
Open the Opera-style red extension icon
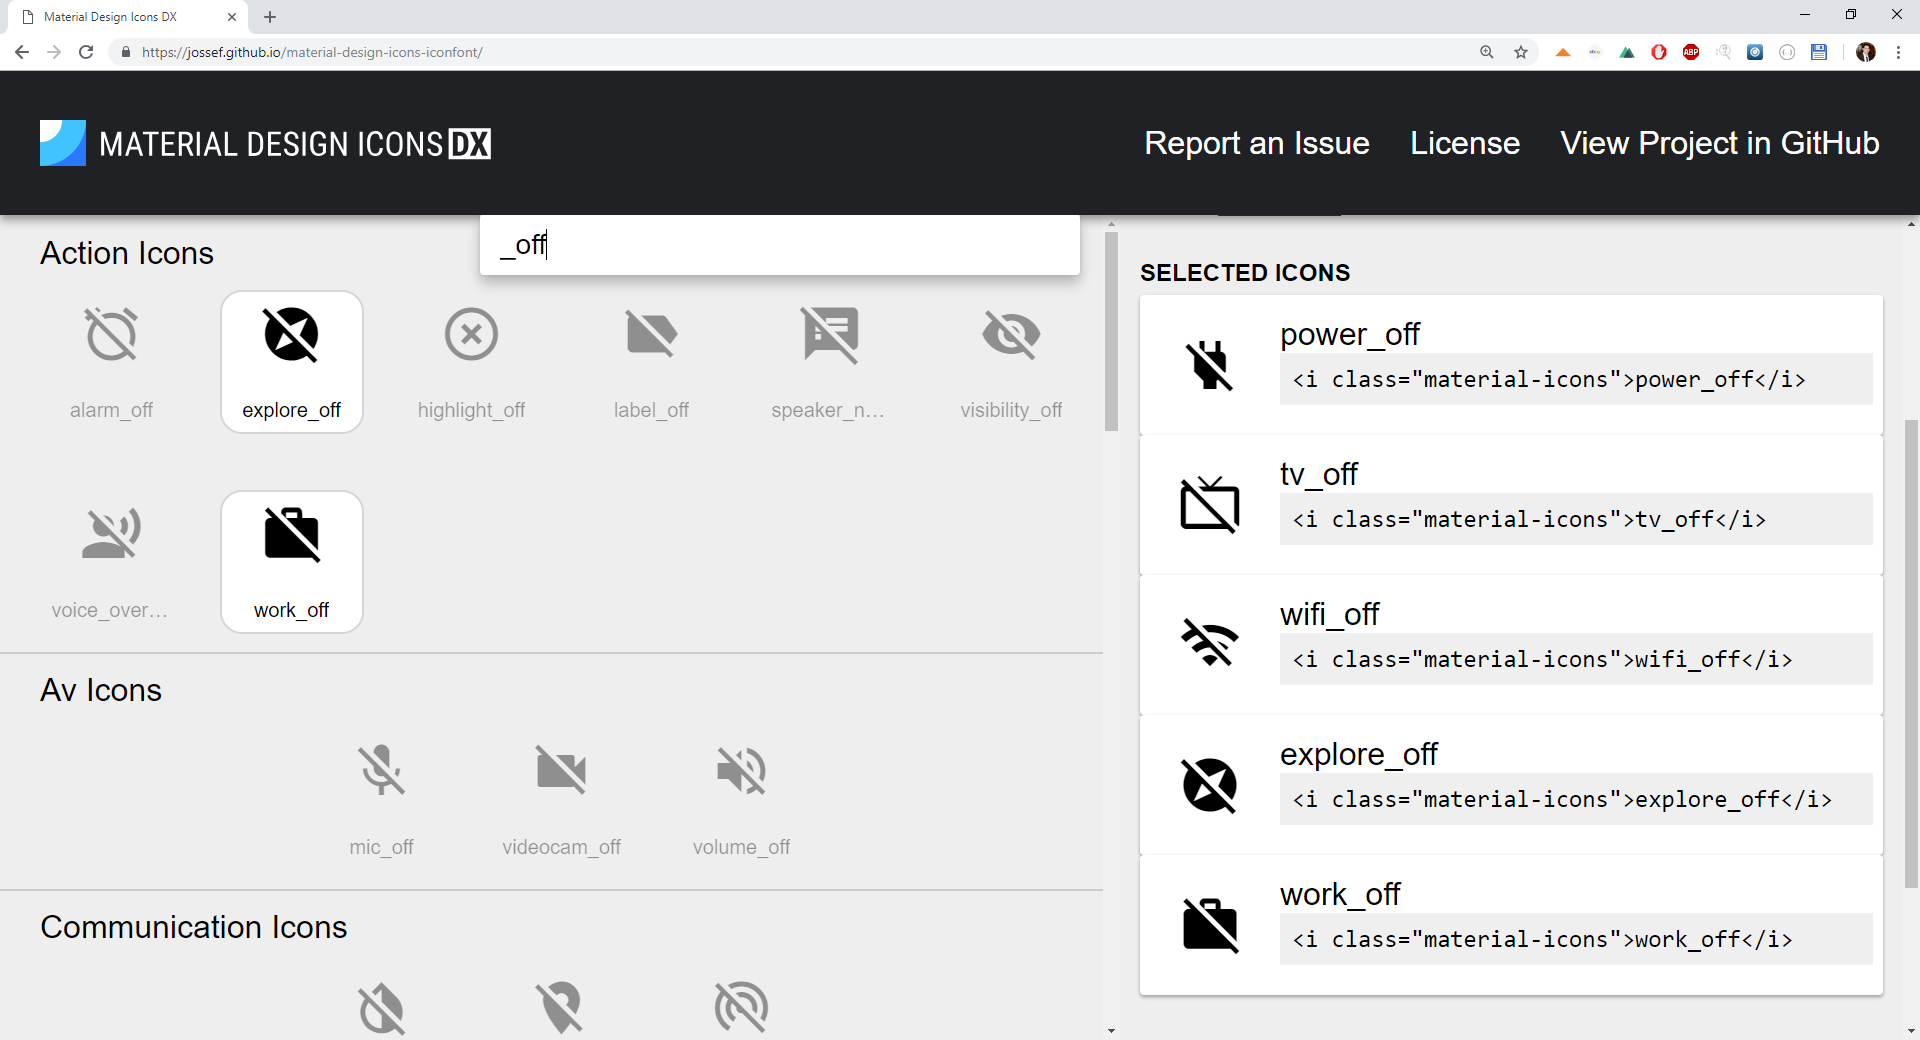pos(1659,52)
